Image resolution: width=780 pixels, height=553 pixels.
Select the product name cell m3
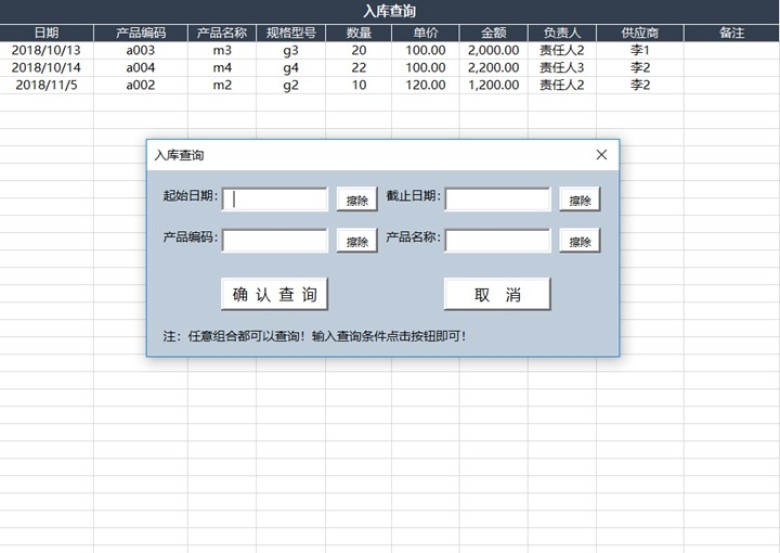point(222,50)
